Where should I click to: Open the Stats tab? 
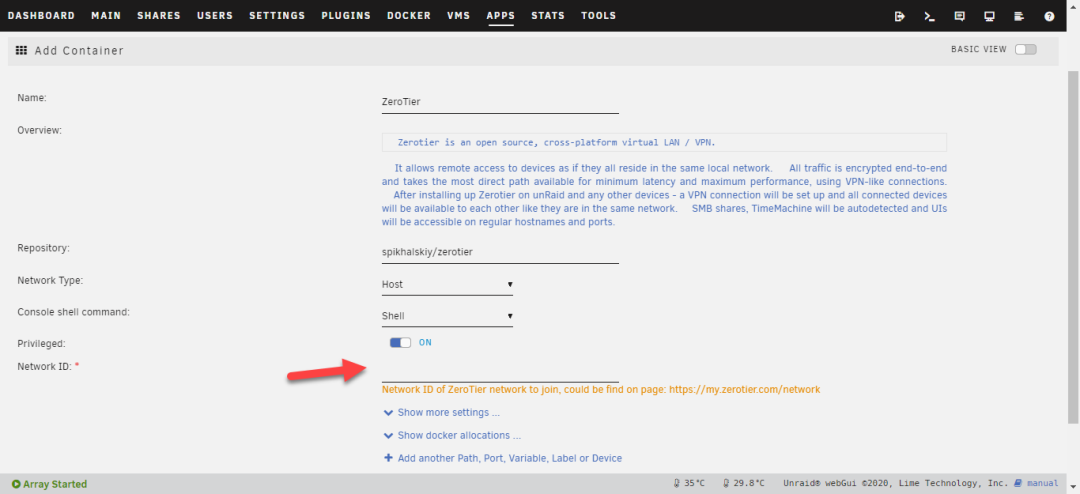coord(548,16)
